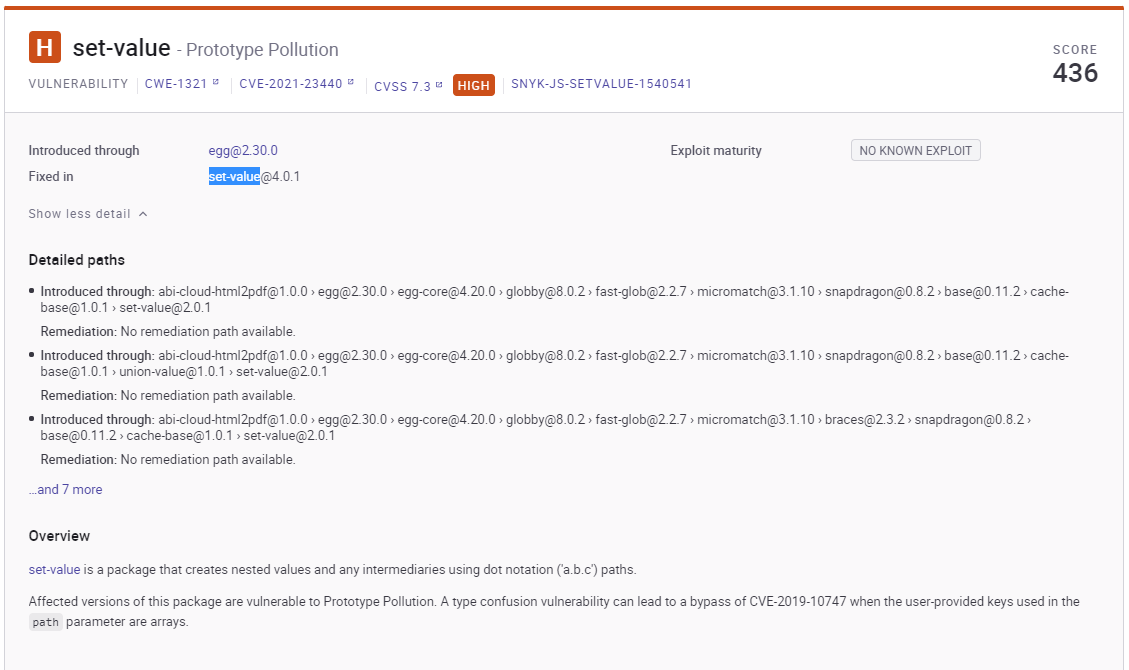
Task: Click the Overview heading
Action: 59,536
